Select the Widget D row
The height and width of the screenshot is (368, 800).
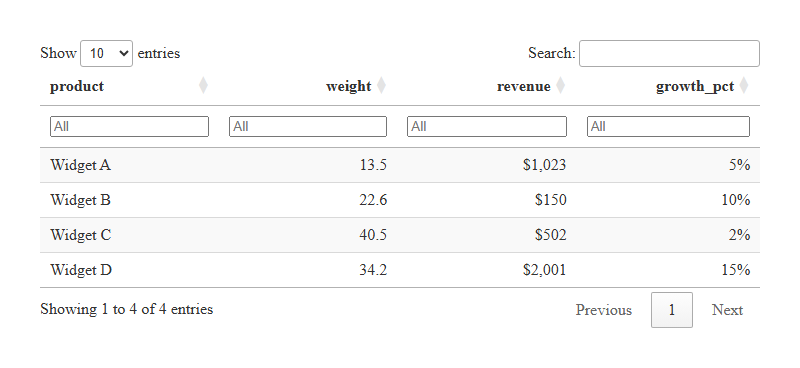click(x=399, y=270)
